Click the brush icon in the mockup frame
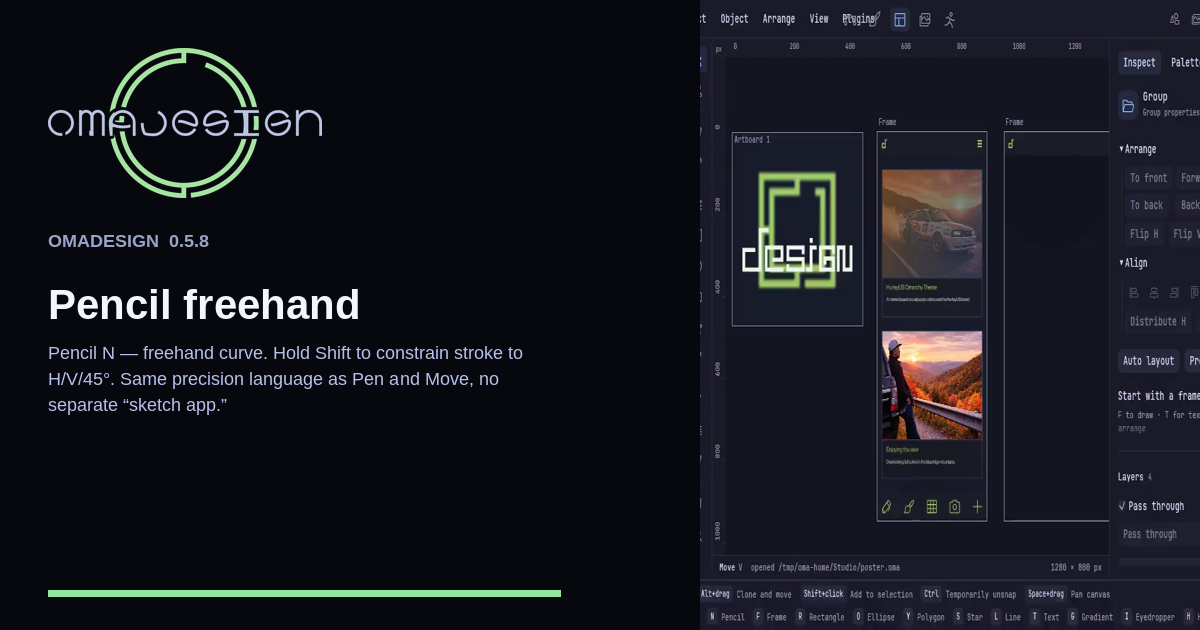 coord(909,507)
